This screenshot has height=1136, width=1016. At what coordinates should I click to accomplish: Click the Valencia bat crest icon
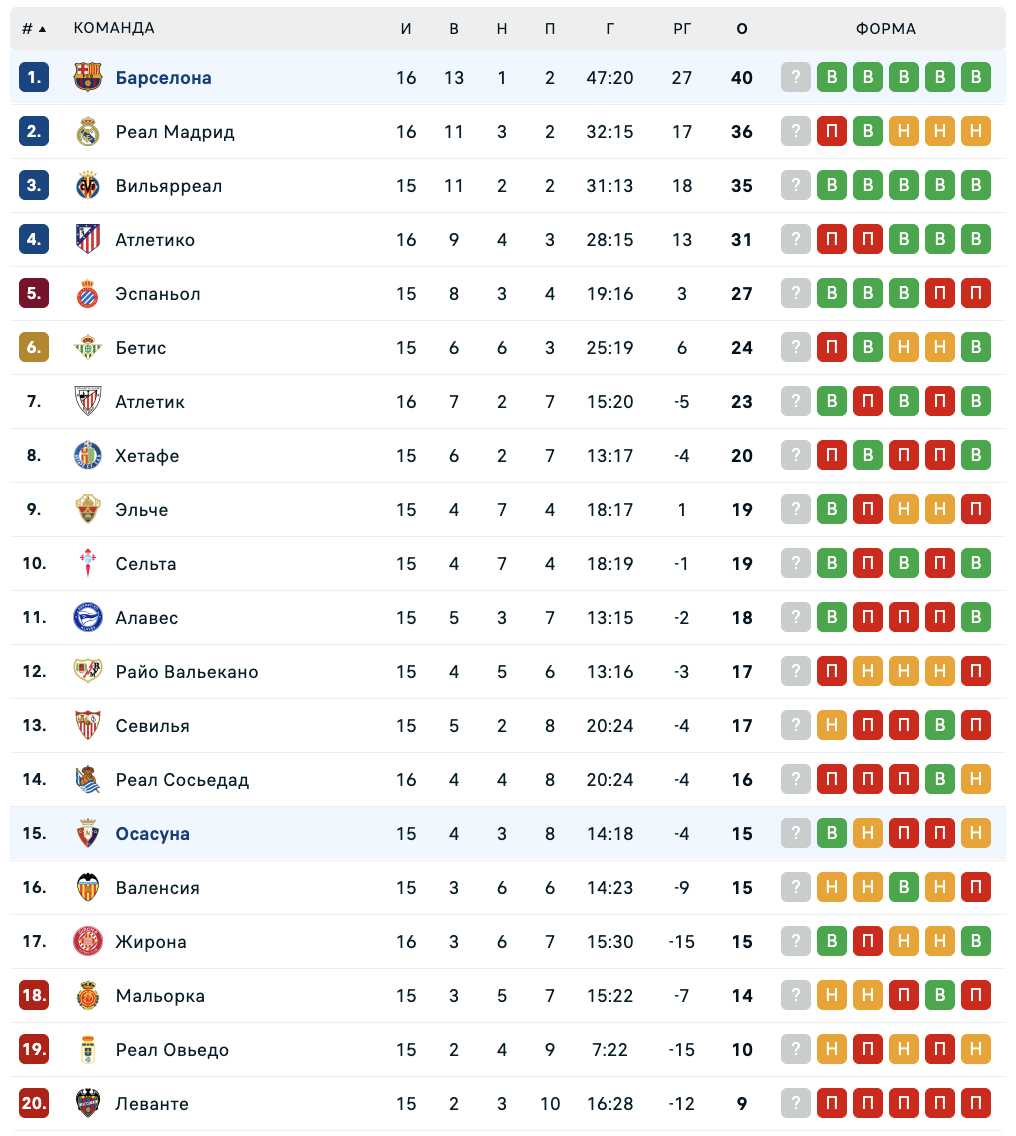[88, 888]
